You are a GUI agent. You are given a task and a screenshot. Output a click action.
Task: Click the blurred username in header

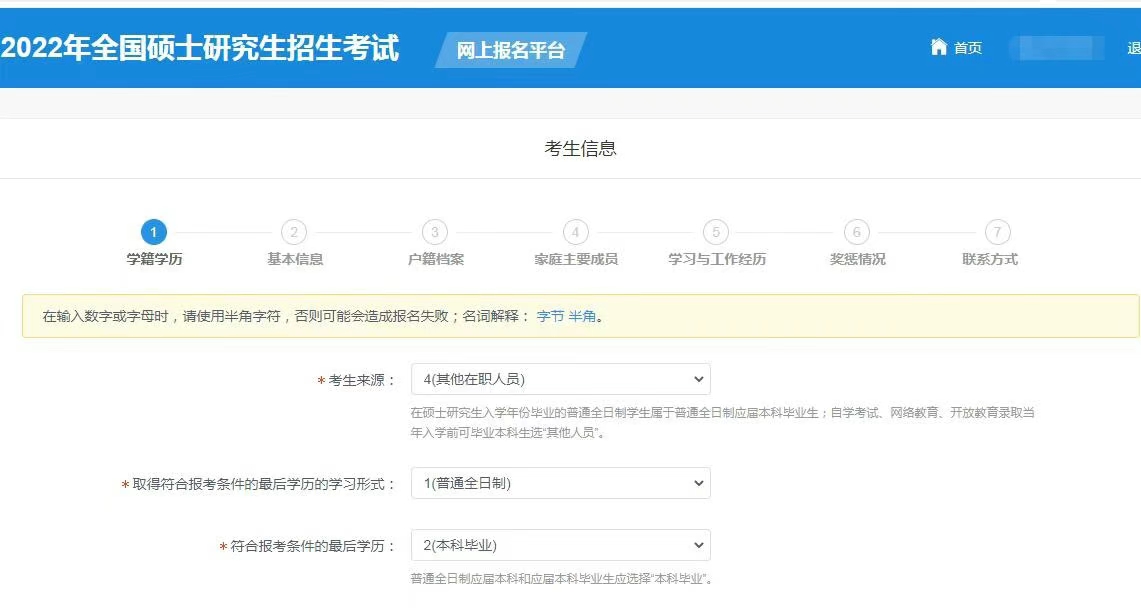pyautogui.click(x=1056, y=48)
